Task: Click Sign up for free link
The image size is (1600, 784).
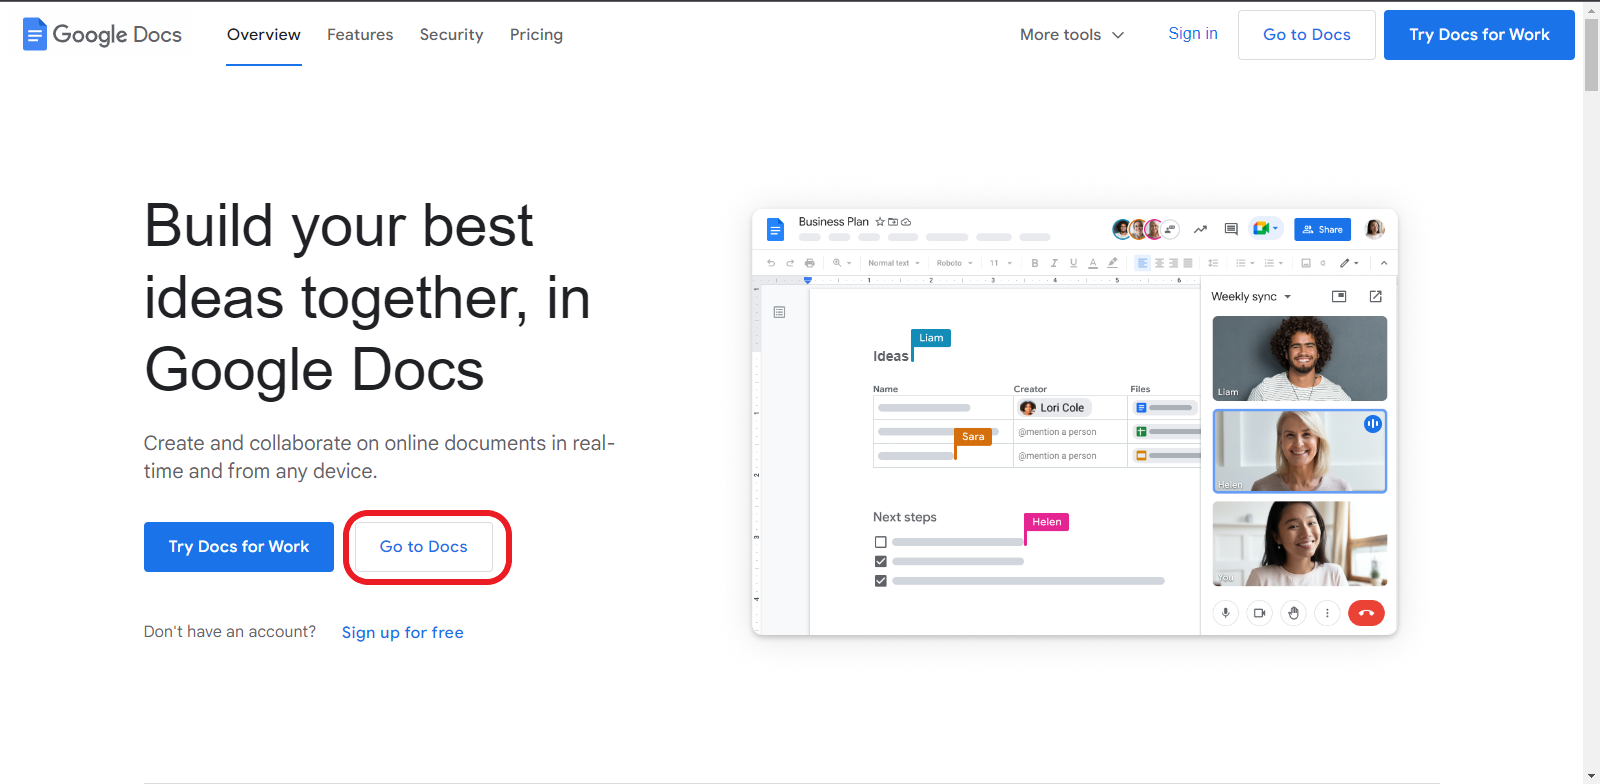Action: (403, 632)
